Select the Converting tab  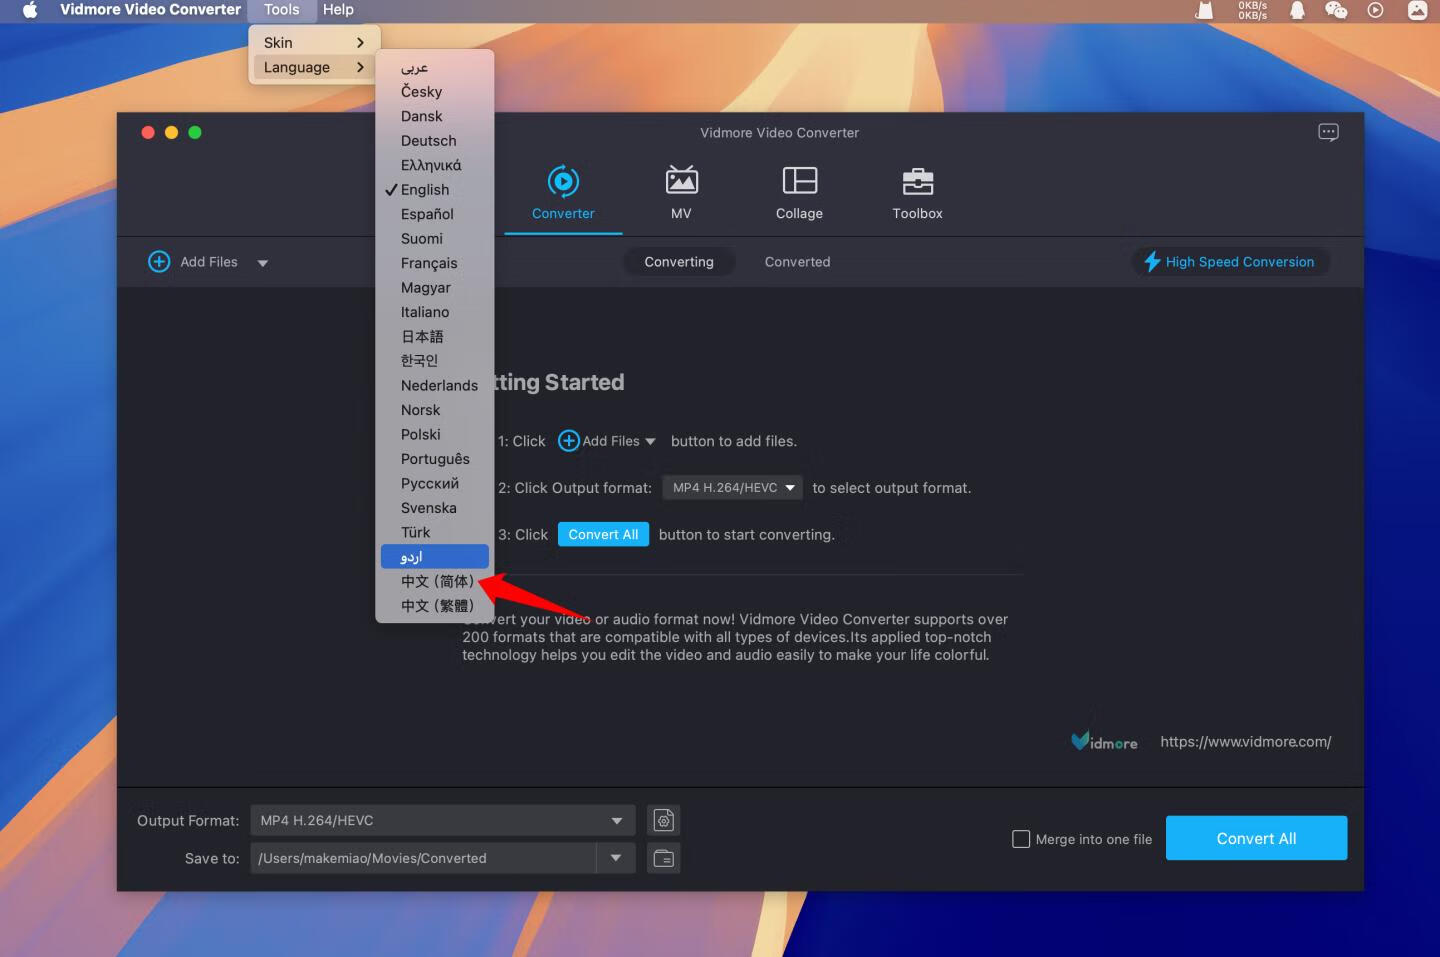679,262
